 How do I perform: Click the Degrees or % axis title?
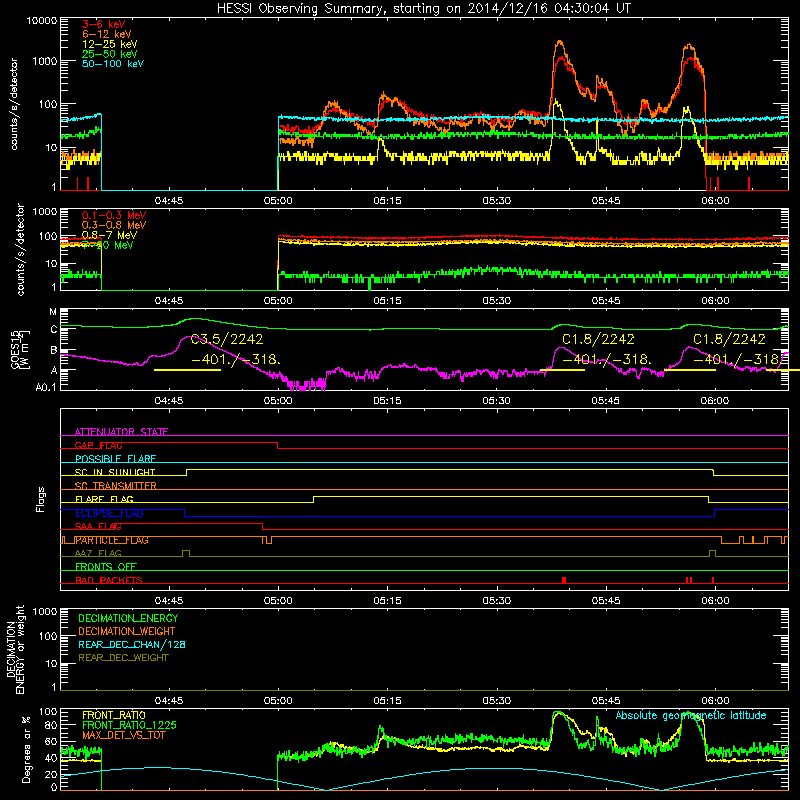(x=26, y=749)
